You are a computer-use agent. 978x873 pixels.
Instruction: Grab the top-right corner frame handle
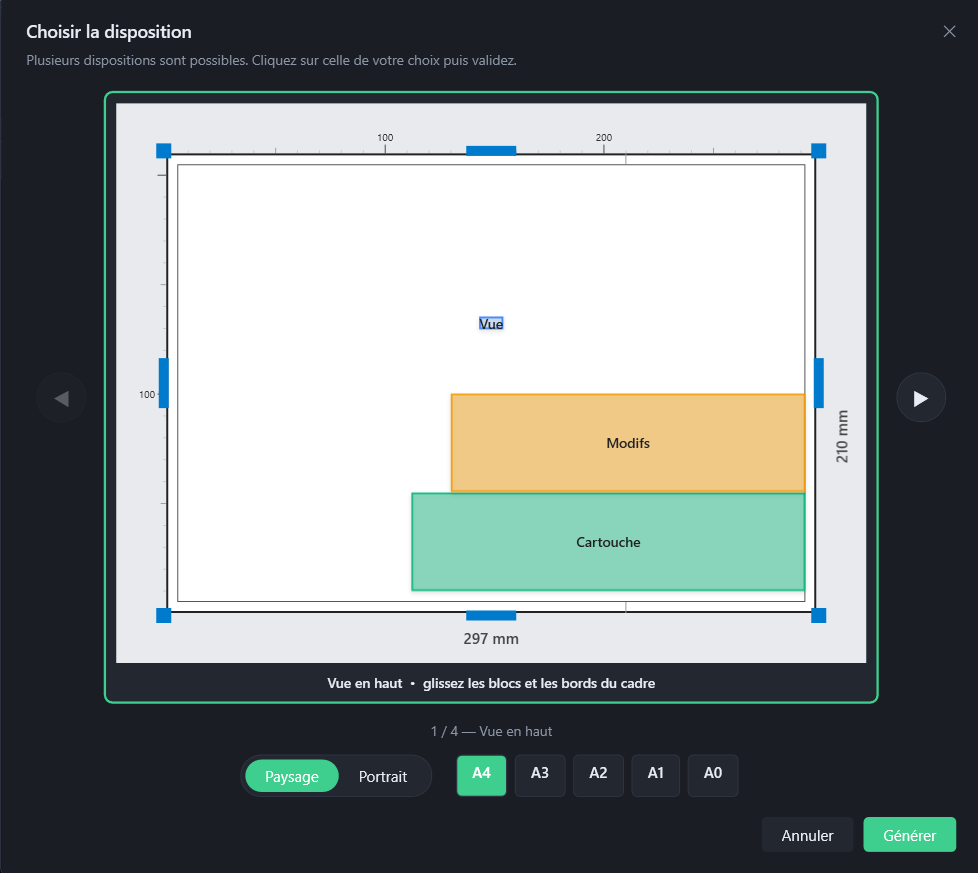pyautogui.click(x=818, y=150)
